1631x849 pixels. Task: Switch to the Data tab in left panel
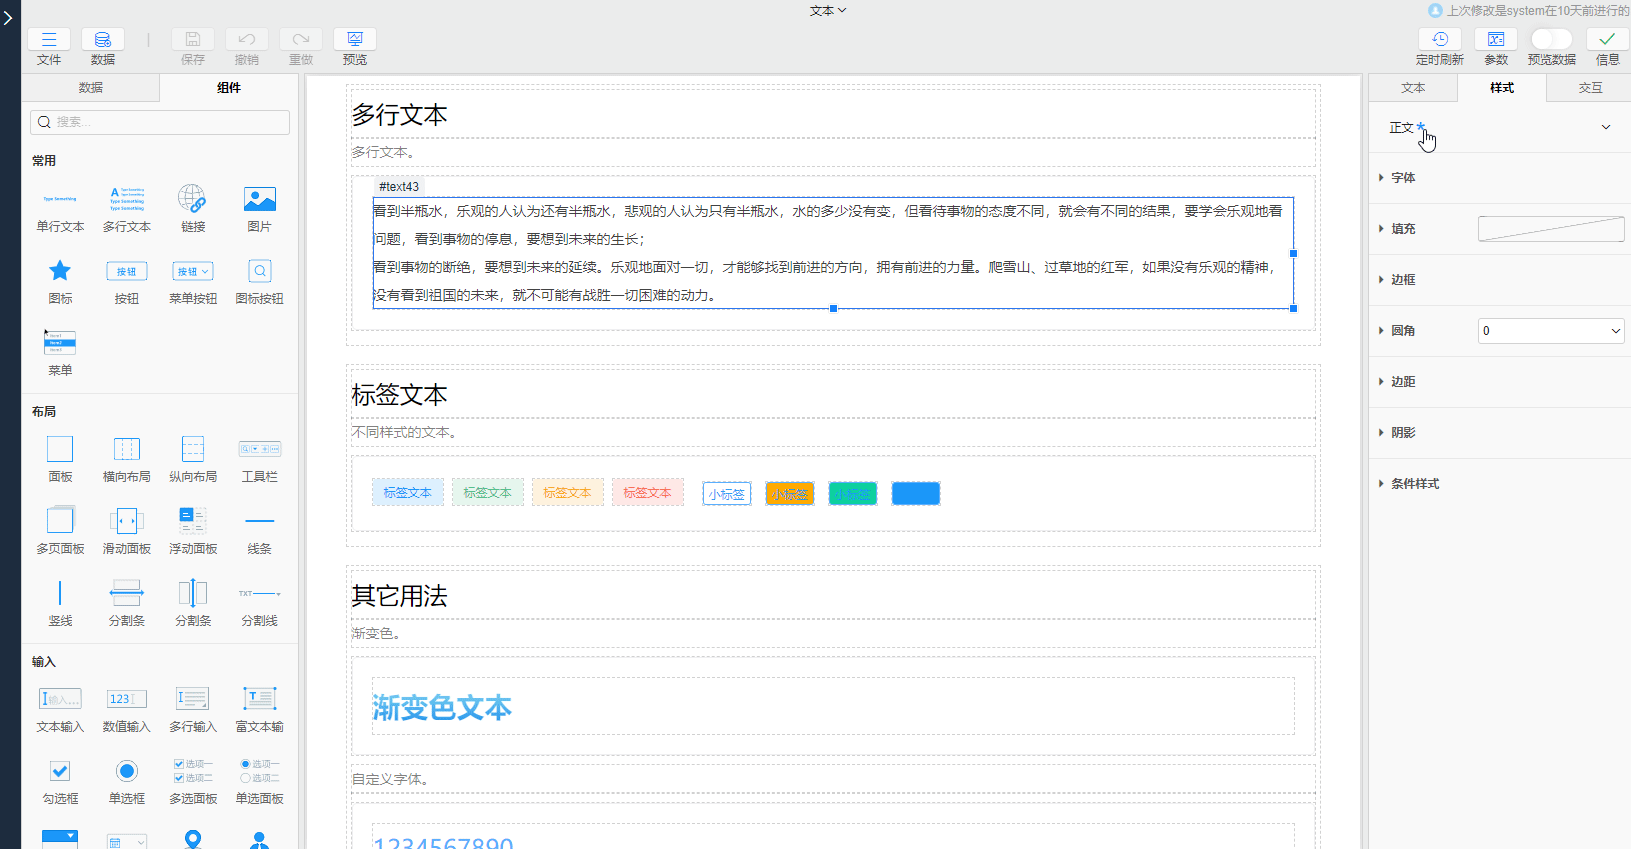click(91, 88)
